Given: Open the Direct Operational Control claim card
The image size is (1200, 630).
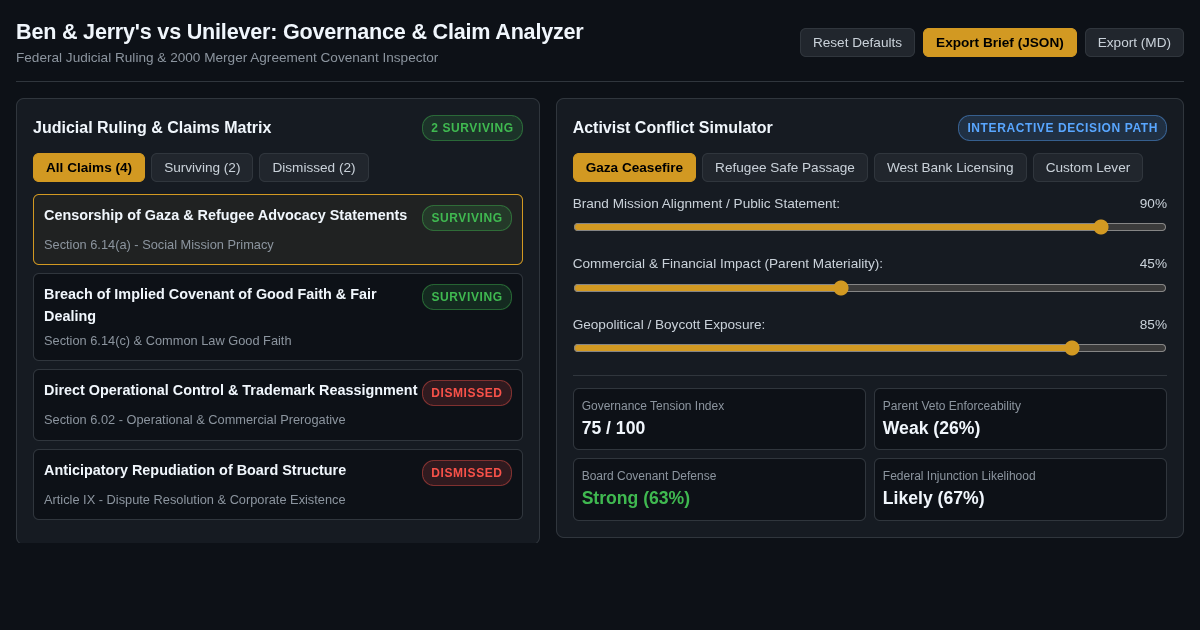Looking at the screenshot, I should [278, 405].
